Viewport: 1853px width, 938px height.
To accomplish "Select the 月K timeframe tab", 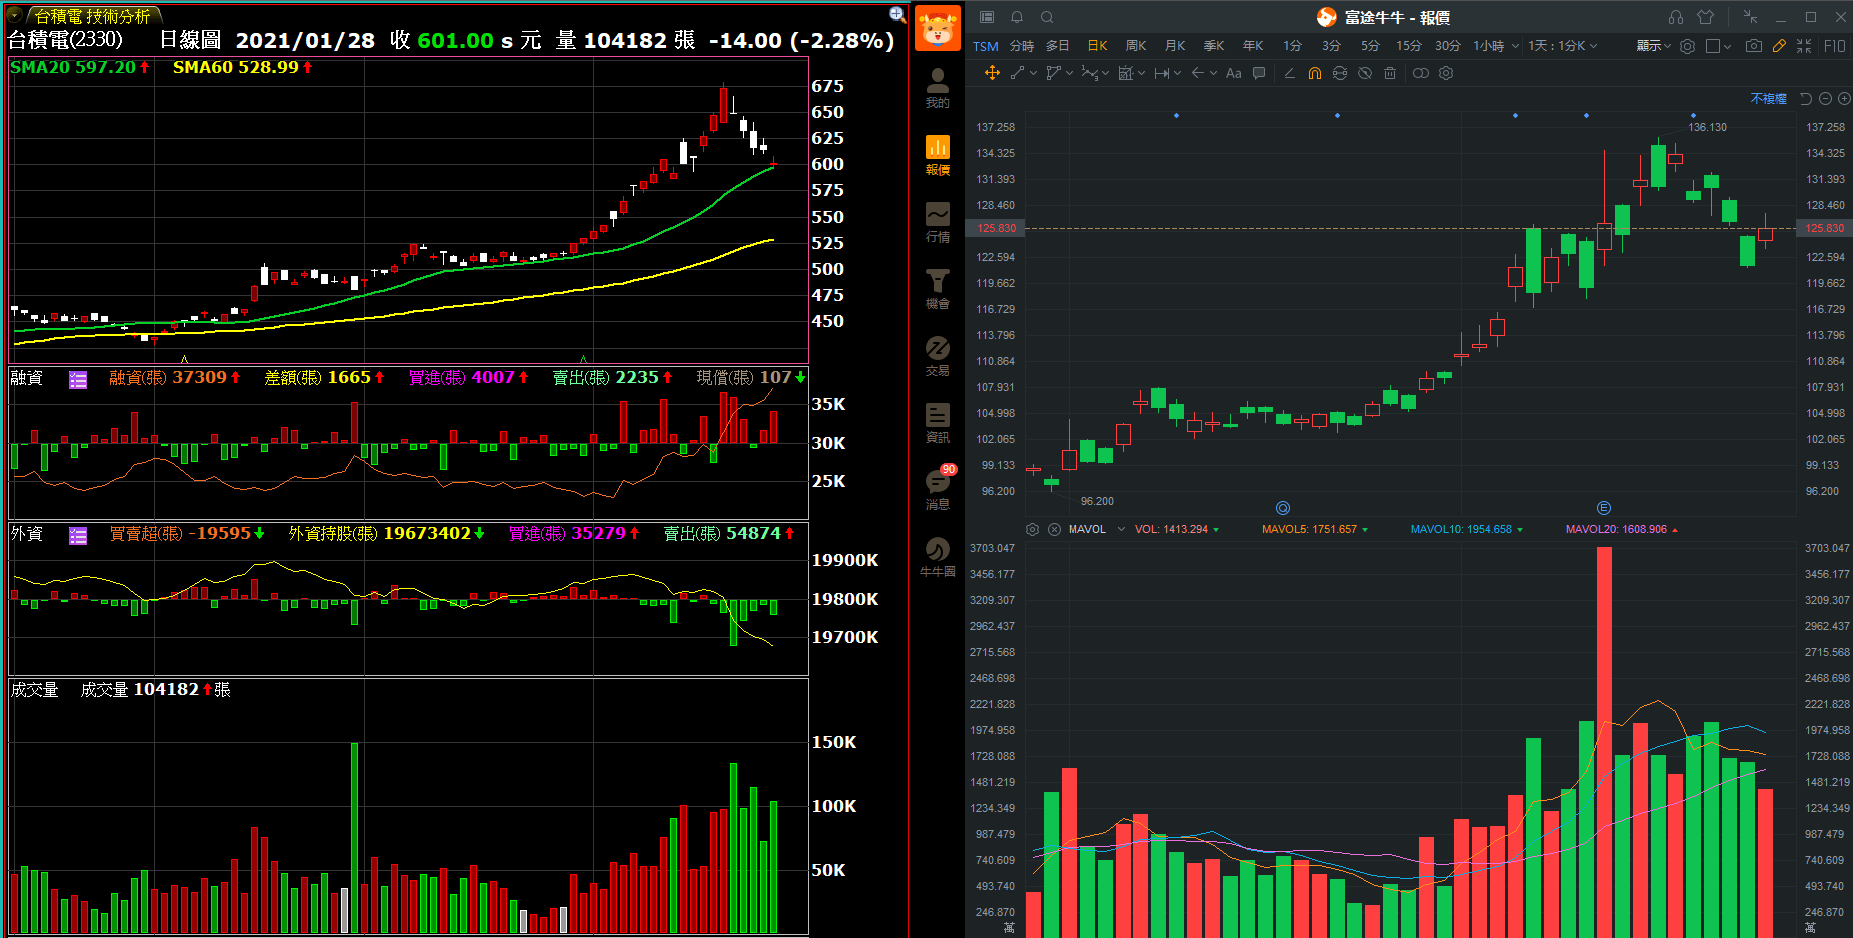I will (x=1175, y=46).
